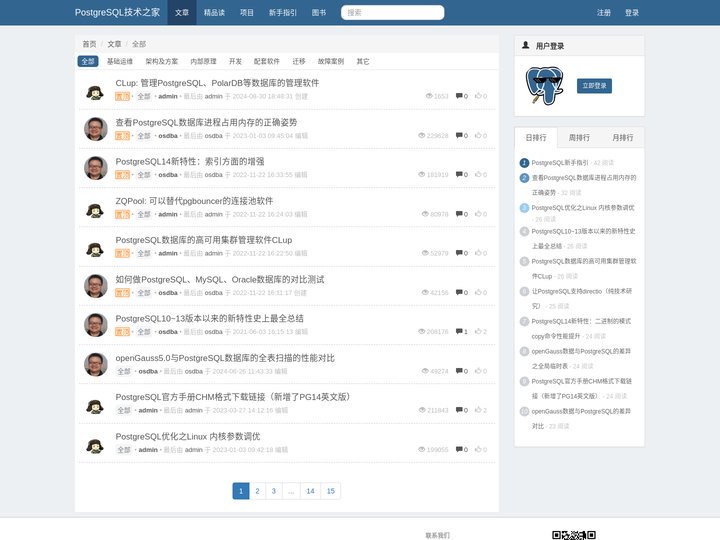The height and width of the screenshot is (540, 720).
Task: Click the comment icon in PostgreSQL10~13 article row
Action: click(x=459, y=332)
